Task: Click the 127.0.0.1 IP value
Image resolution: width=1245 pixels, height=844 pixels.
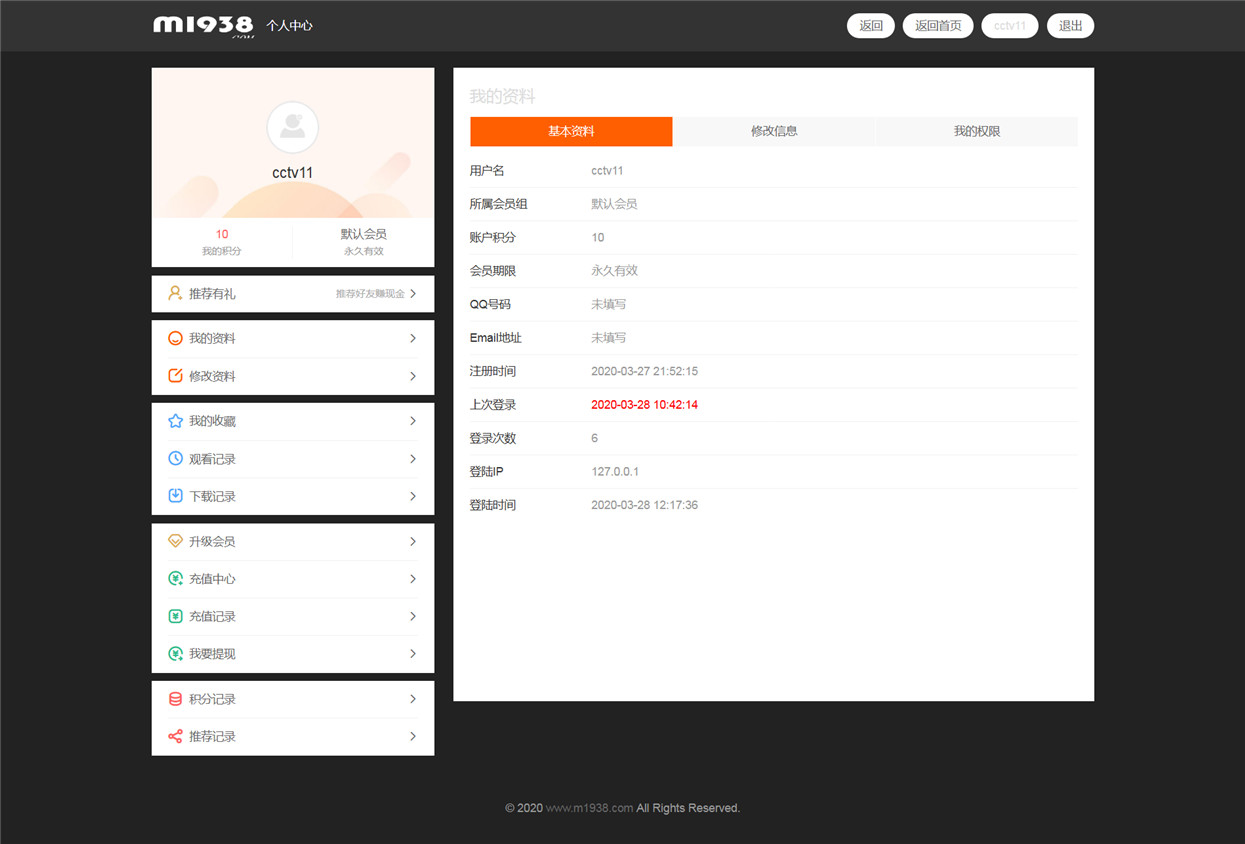Action: coord(615,472)
